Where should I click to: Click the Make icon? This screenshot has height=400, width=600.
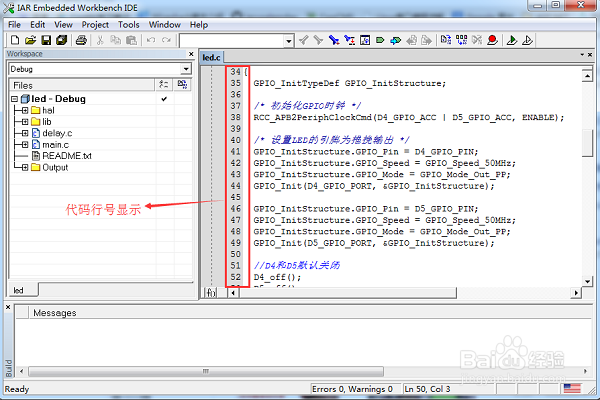click(x=461, y=40)
